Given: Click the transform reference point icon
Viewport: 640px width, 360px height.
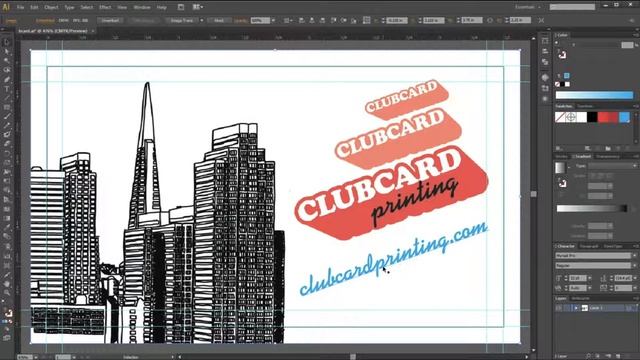Looking at the screenshot, I should (367, 20).
